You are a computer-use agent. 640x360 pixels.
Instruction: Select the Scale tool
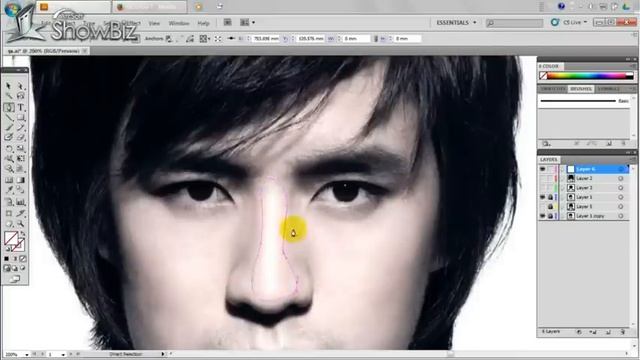point(21,148)
